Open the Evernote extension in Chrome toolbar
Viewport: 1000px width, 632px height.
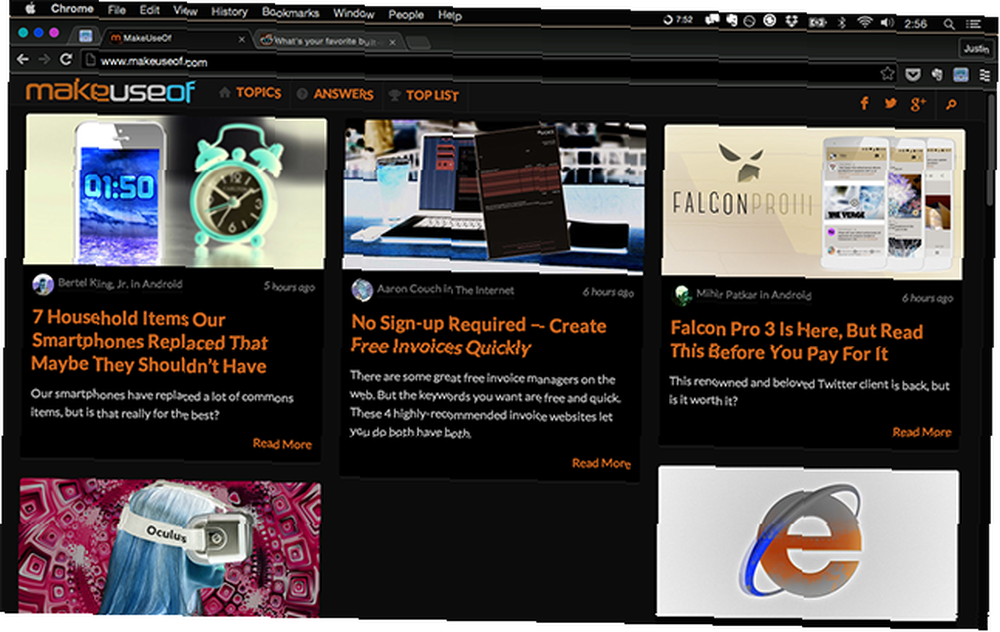tap(937, 75)
